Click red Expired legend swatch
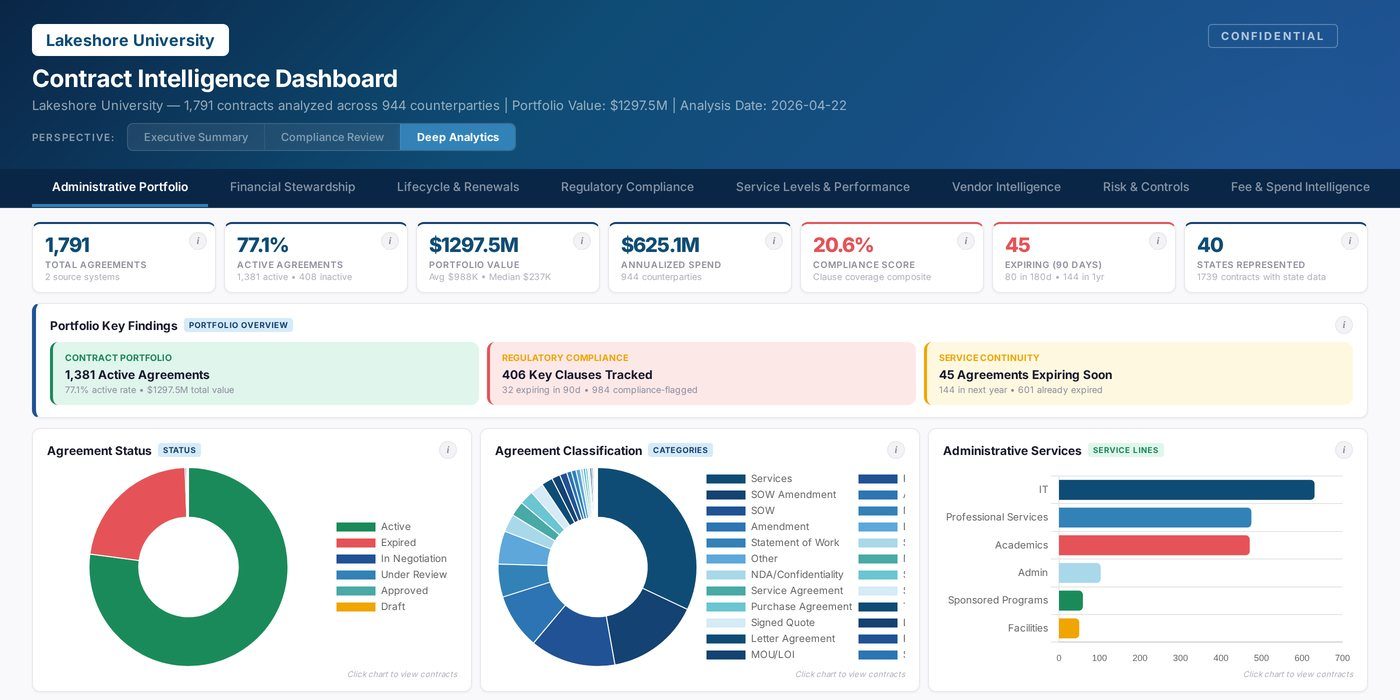This screenshot has width=1400, height=700. coord(355,543)
